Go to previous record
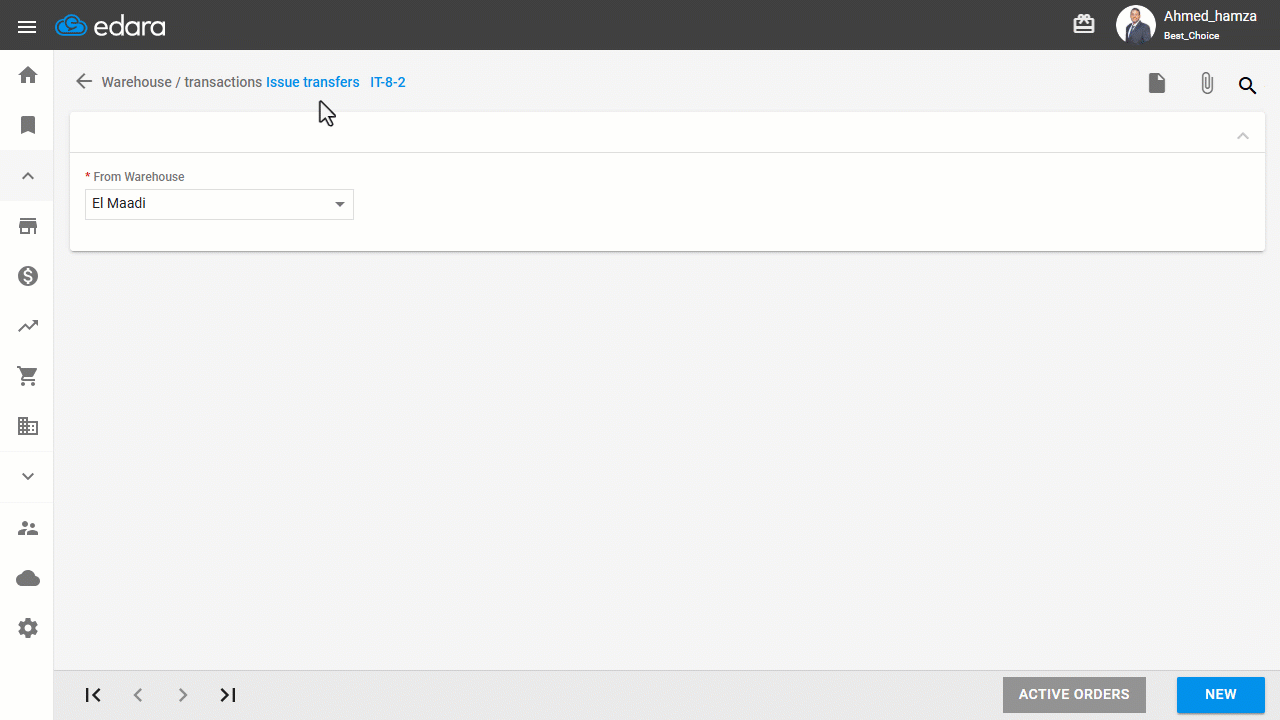The height and width of the screenshot is (720, 1280). click(138, 695)
